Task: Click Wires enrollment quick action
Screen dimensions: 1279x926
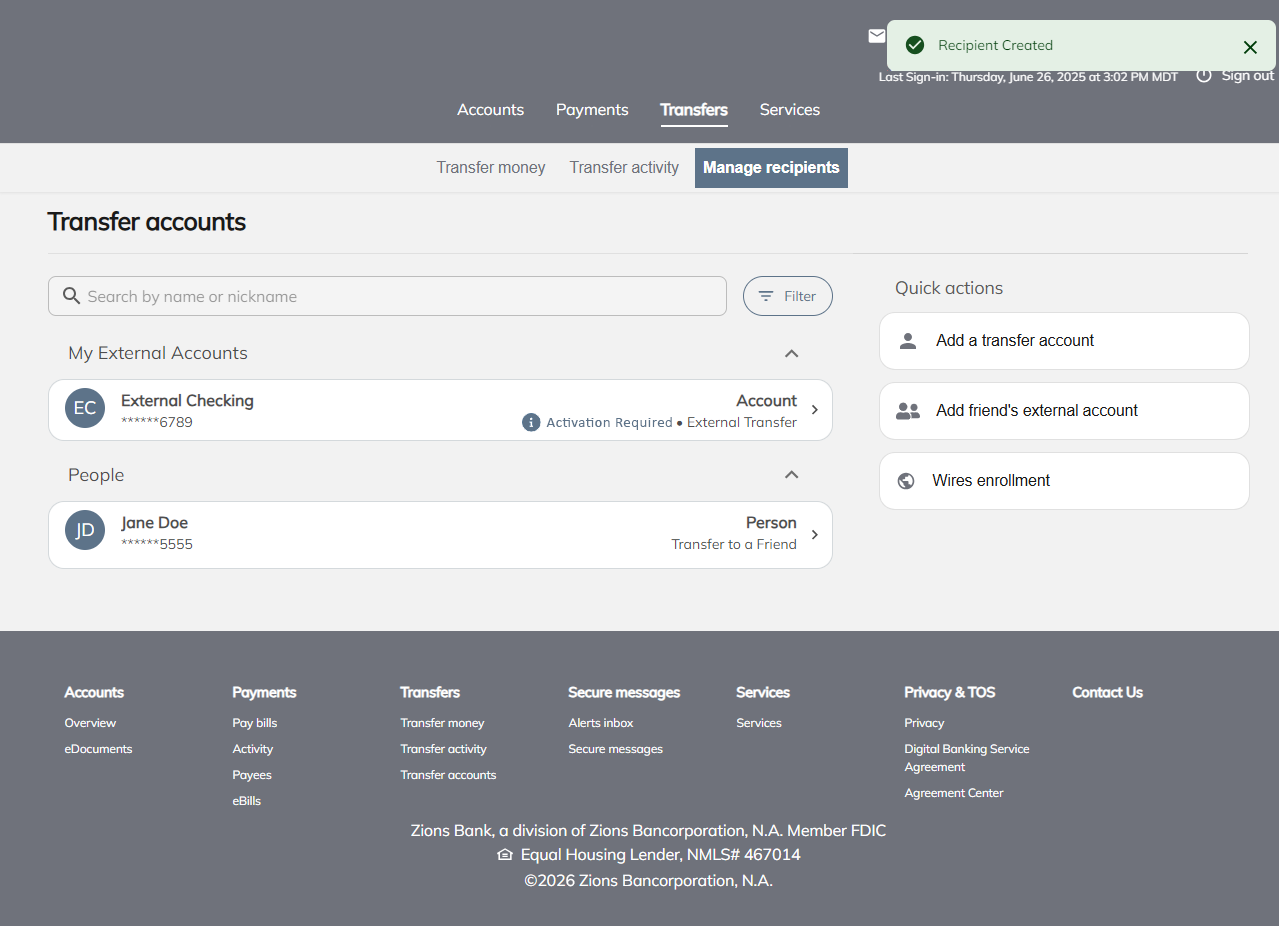Action: coord(1064,481)
